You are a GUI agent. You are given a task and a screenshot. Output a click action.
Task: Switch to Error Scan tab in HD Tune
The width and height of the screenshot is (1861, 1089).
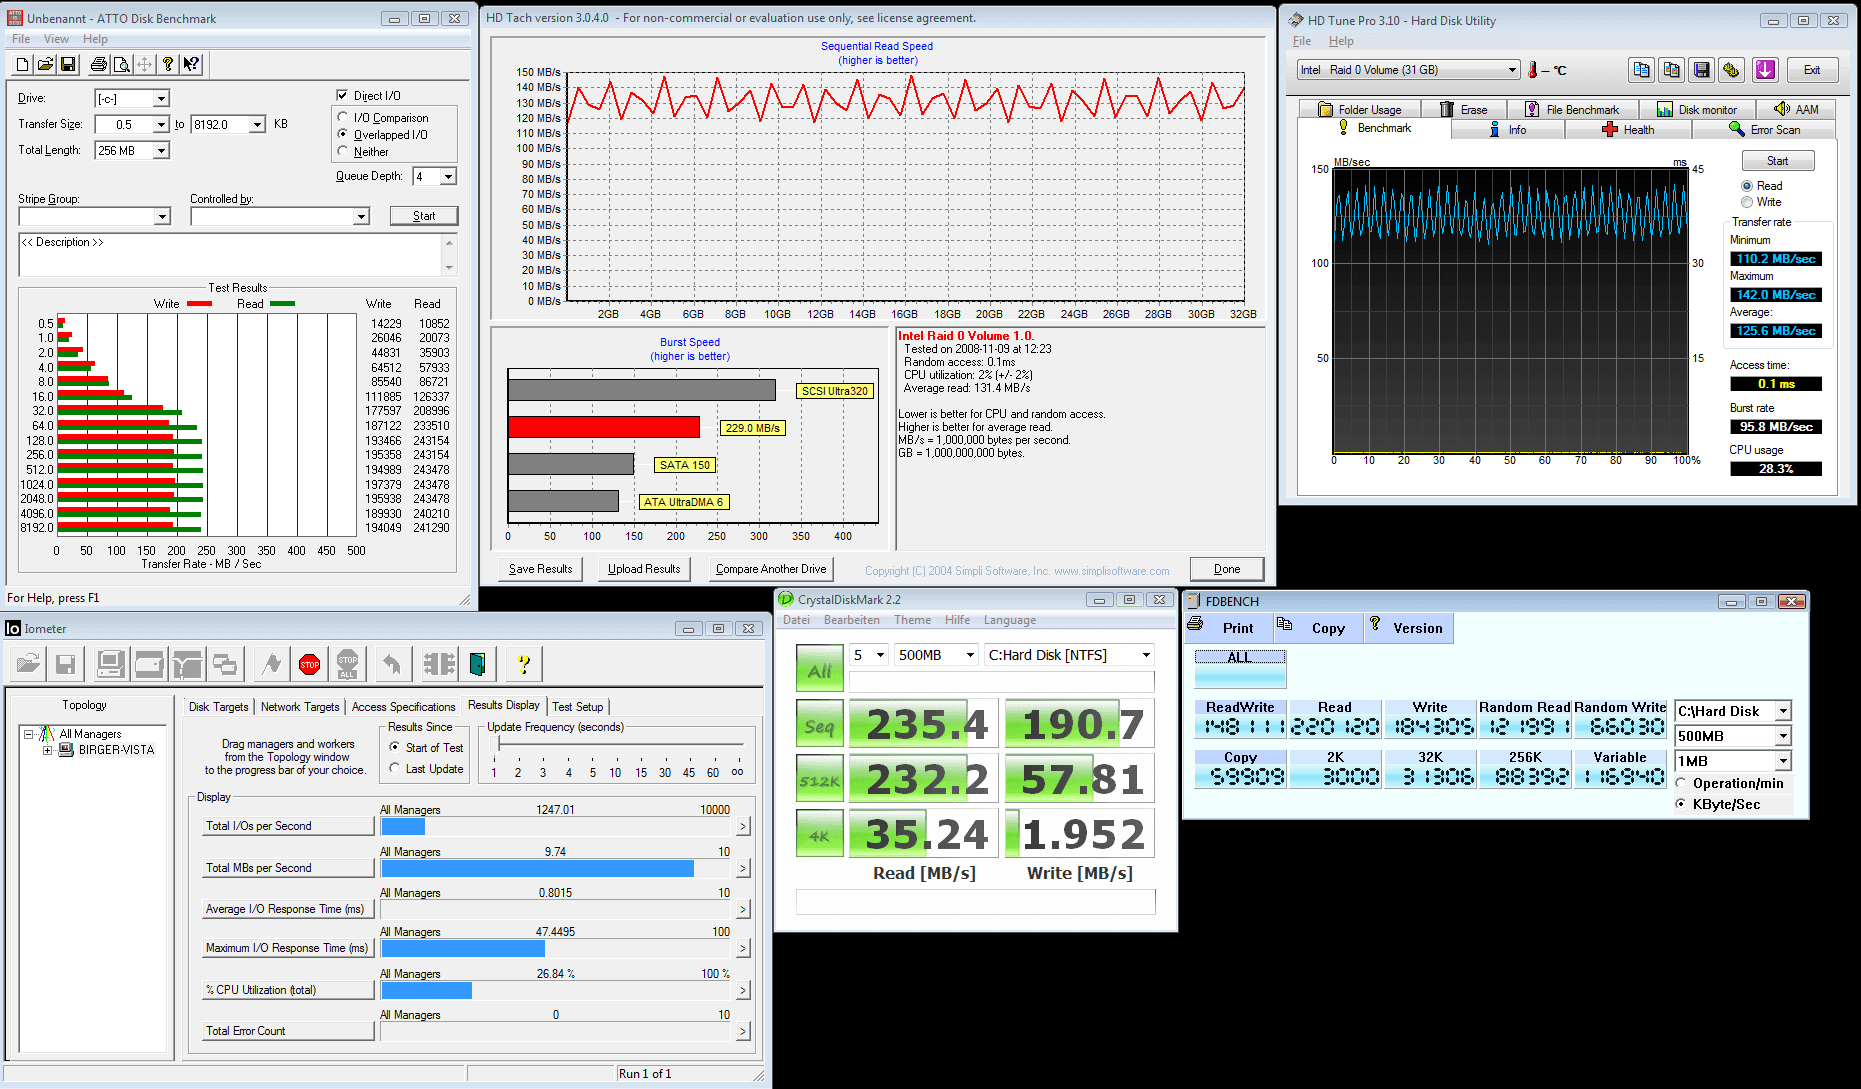pyautogui.click(x=1764, y=130)
